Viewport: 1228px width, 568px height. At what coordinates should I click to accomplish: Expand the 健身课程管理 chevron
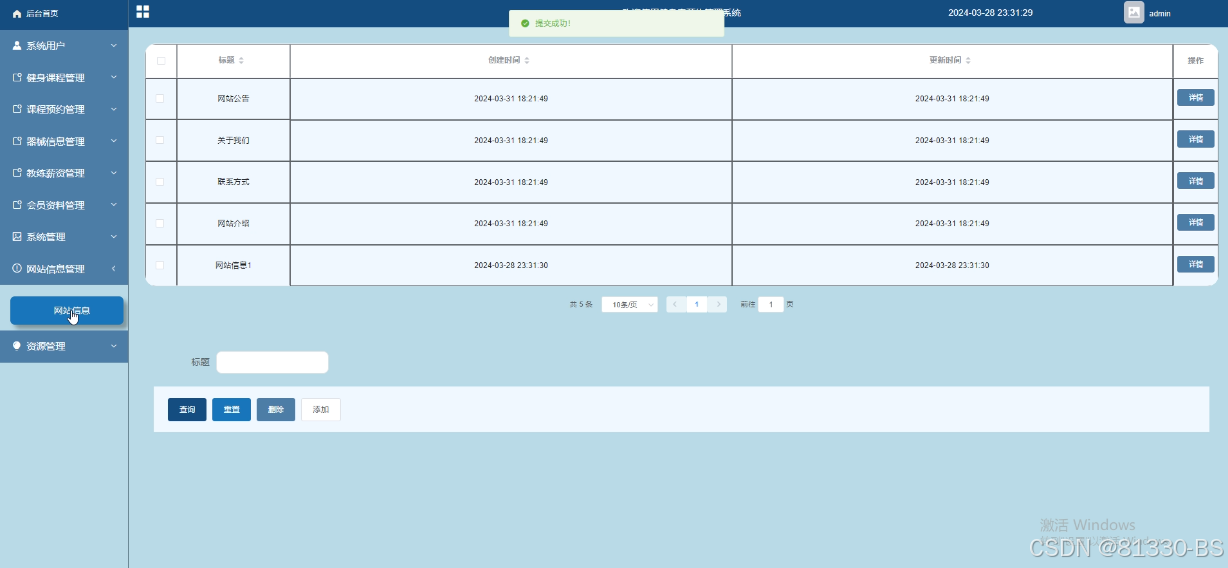click(x=113, y=77)
